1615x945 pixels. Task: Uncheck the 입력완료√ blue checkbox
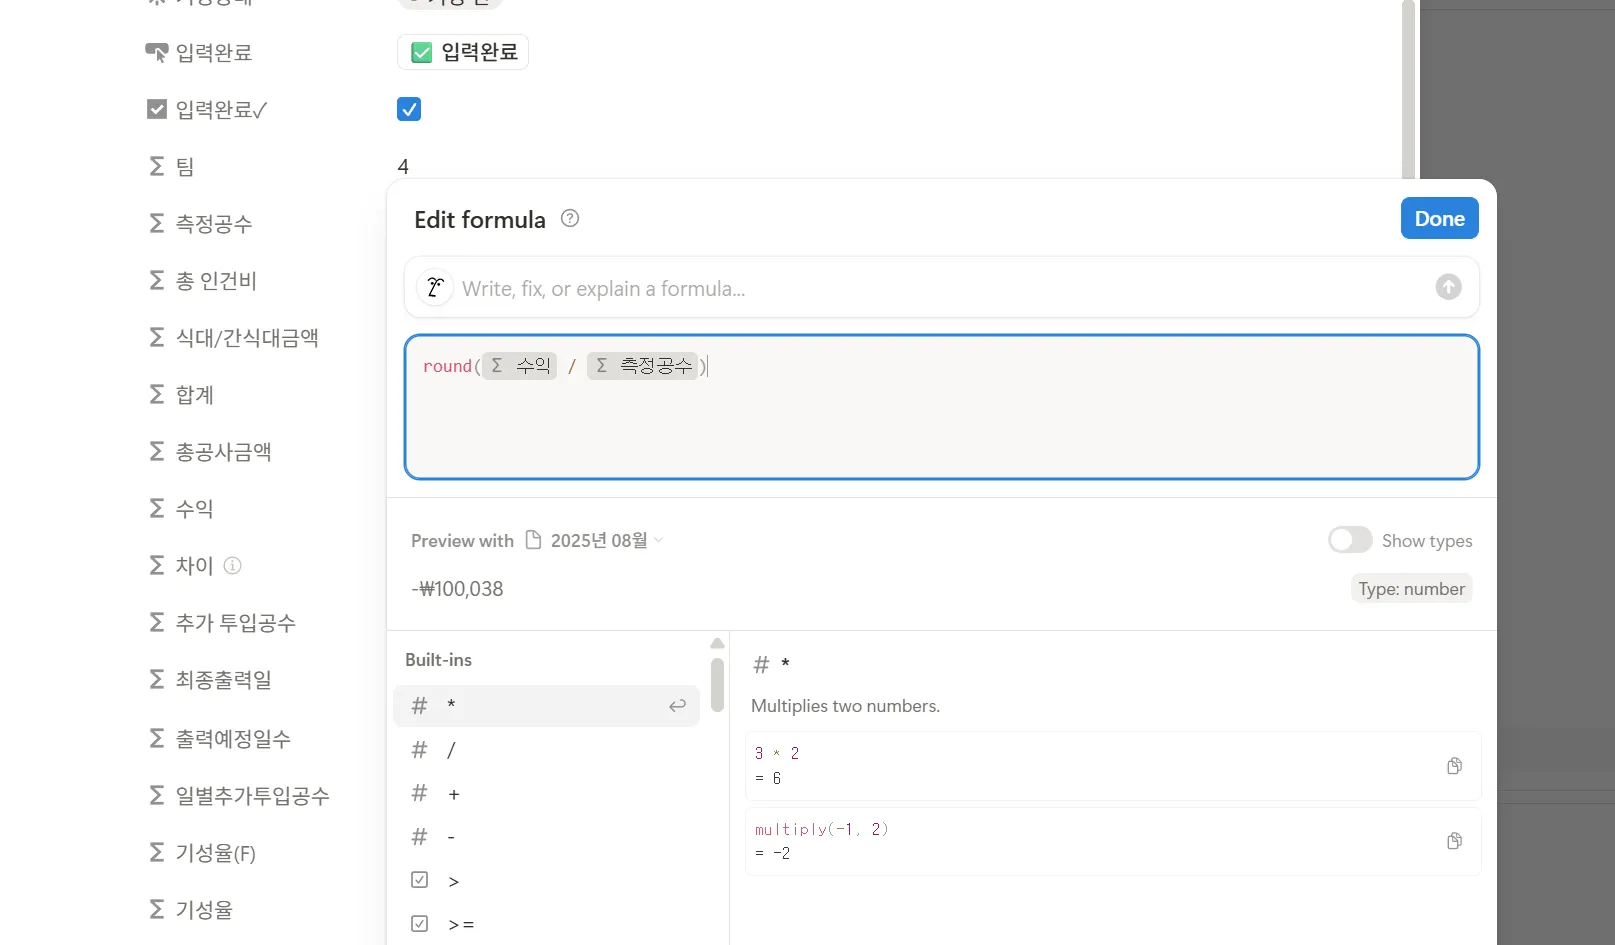(x=409, y=109)
